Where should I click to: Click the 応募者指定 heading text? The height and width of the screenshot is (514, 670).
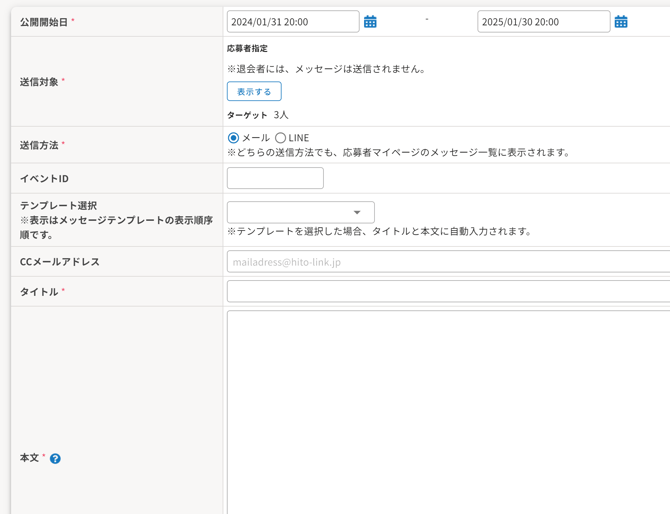[247, 48]
